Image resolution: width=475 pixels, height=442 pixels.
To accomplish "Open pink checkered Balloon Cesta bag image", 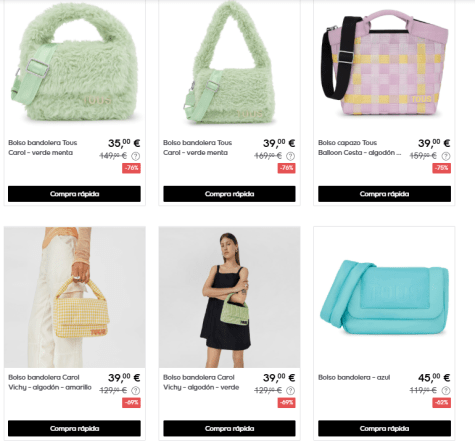I will (384, 63).
